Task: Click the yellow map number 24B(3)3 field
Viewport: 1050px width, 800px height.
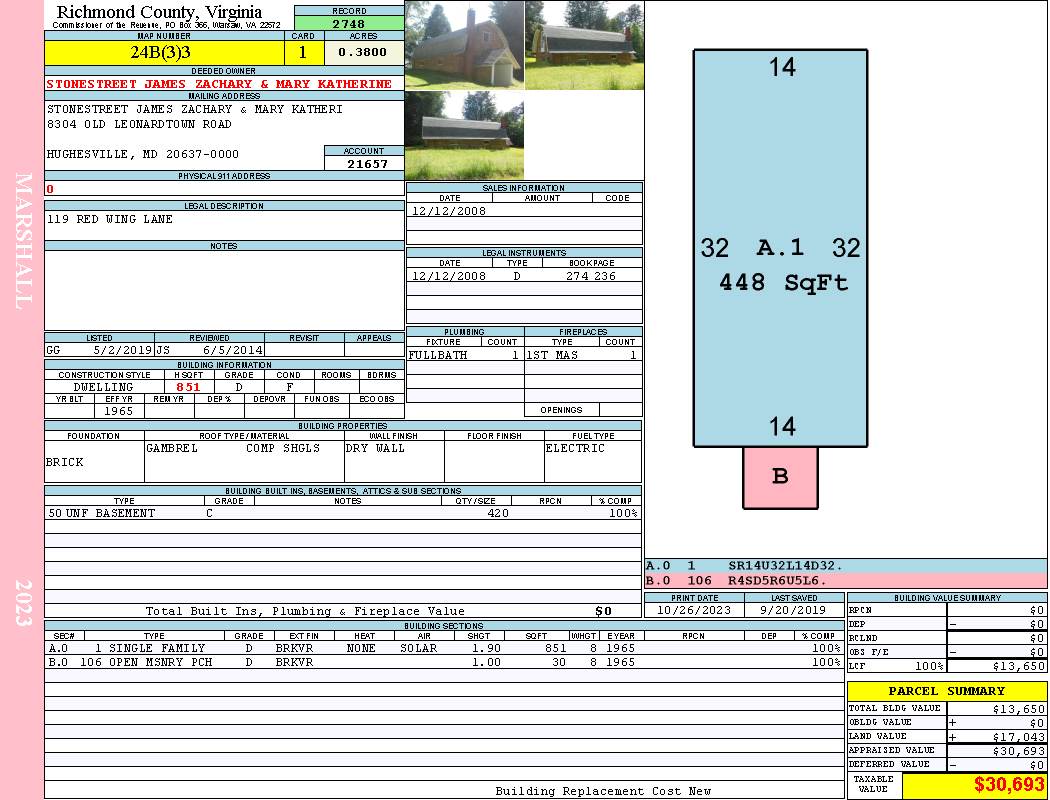Action: click(166, 53)
